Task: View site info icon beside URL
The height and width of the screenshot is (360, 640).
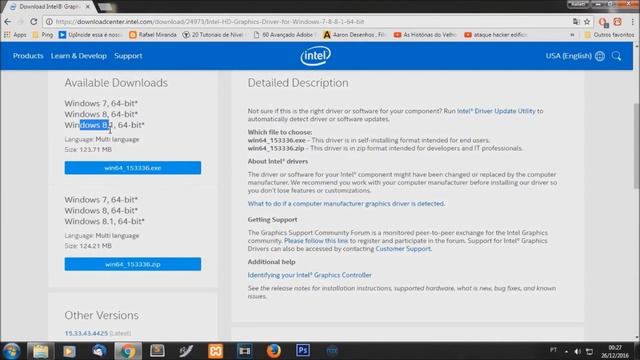Action: [49, 22]
